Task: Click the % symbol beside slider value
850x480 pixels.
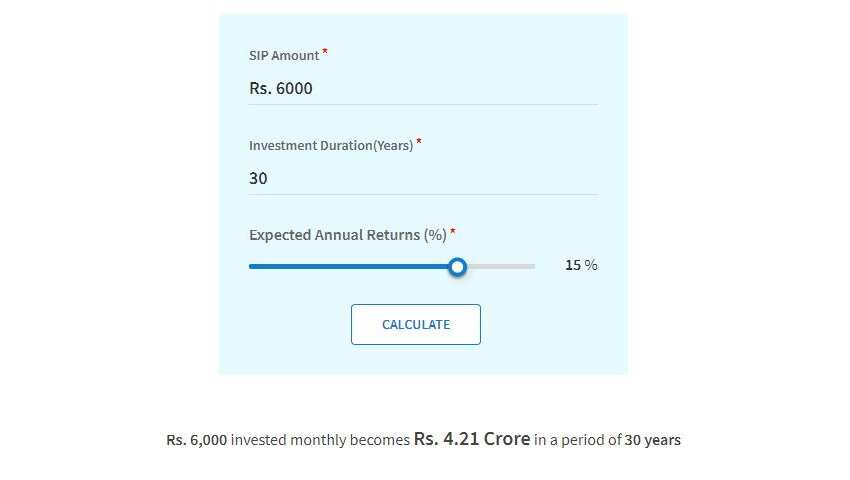Action: 591,265
